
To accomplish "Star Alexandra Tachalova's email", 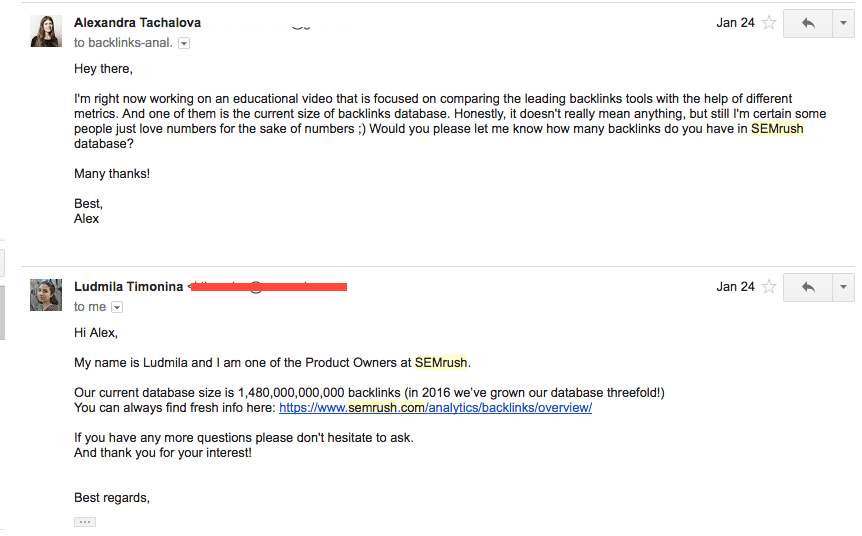I will pyautogui.click(x=769, y=23).
